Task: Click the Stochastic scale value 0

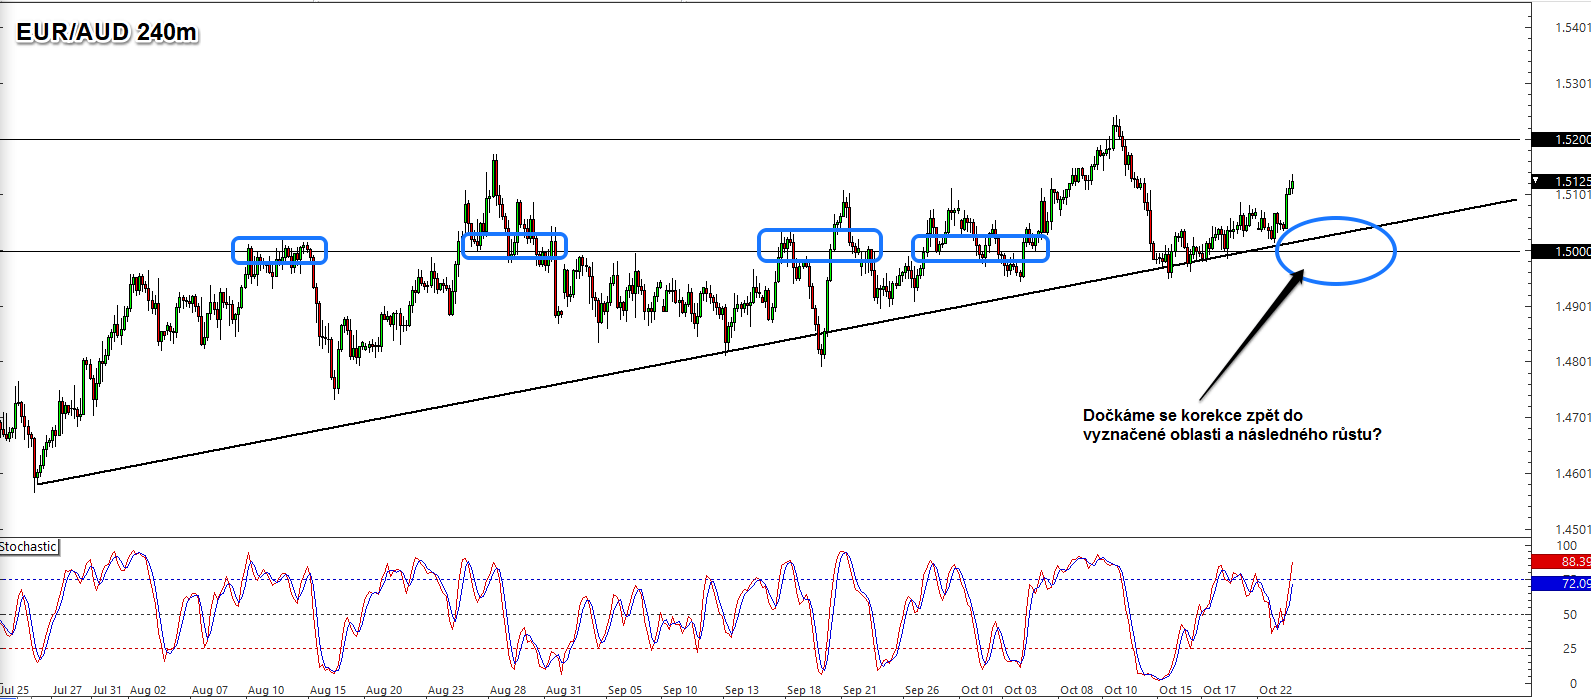Action: tap(1574, 684)
